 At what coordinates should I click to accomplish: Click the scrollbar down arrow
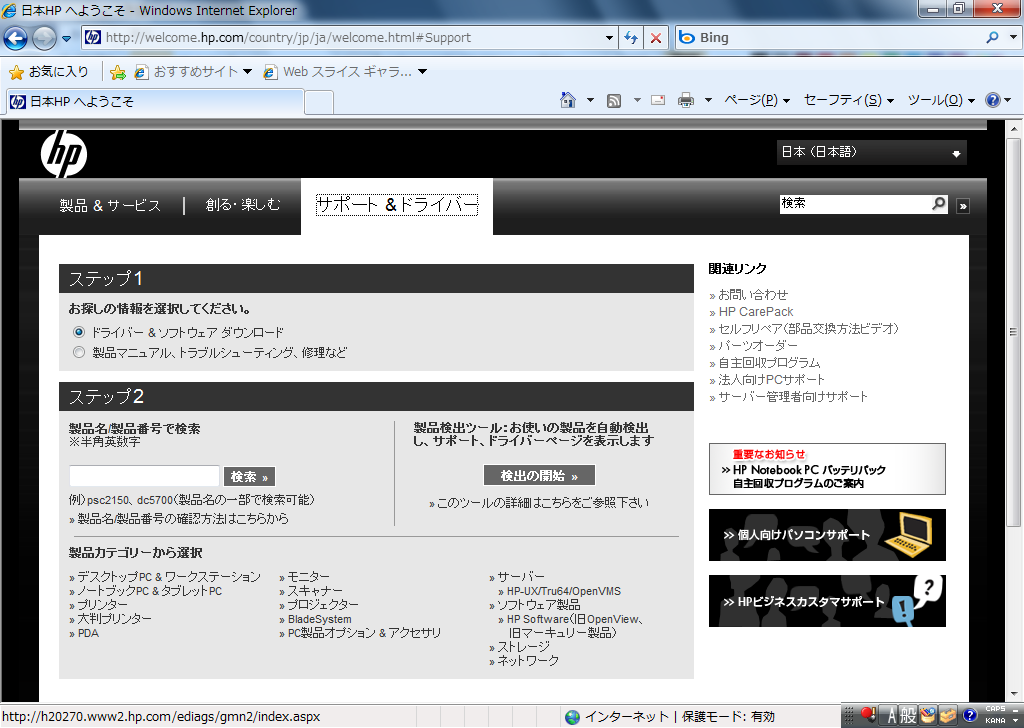1013,695
